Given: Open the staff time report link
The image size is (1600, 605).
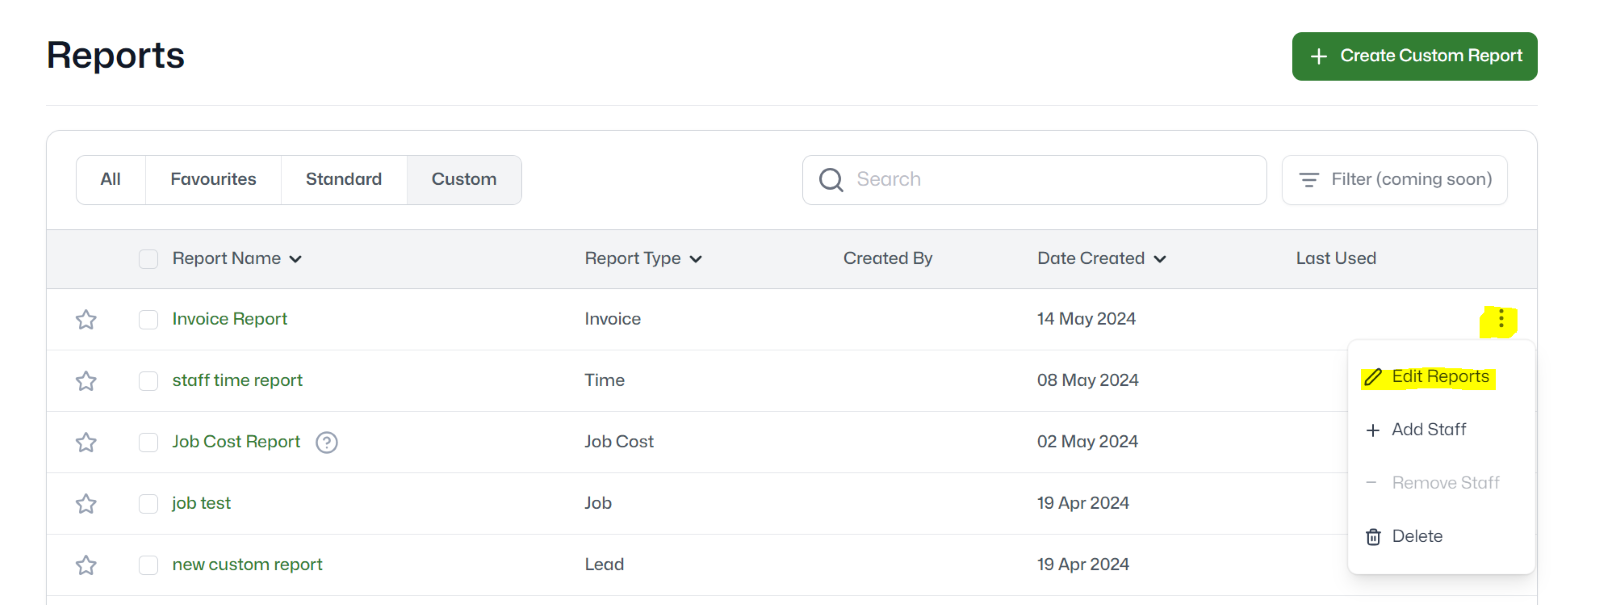Looking at the screenshot, I should (237, 381).
